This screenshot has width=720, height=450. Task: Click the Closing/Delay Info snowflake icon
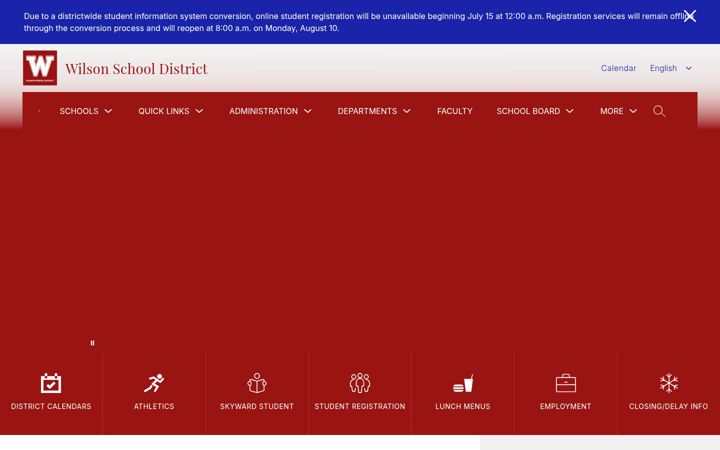tap(669, 383)
